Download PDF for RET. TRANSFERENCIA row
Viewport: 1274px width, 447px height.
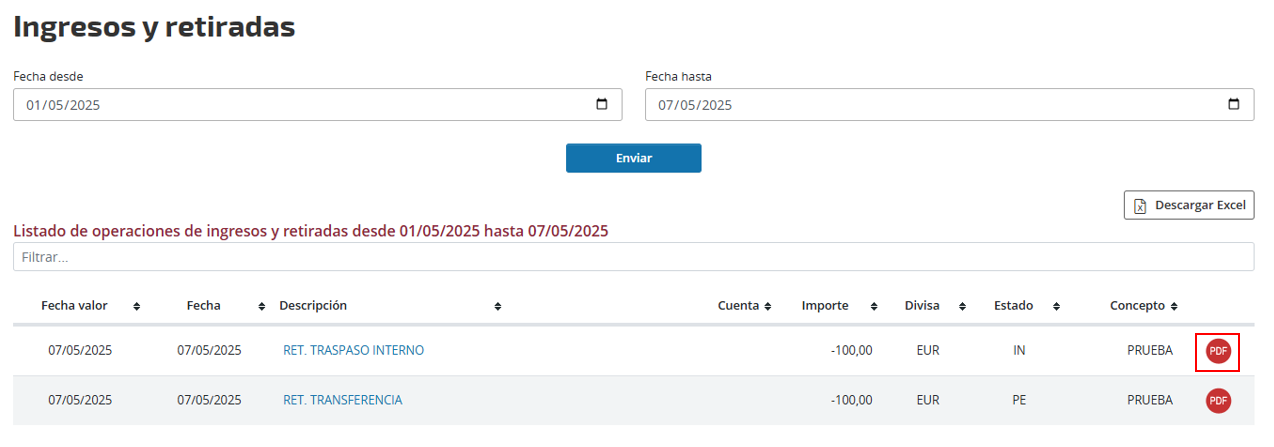[1218, 401]
